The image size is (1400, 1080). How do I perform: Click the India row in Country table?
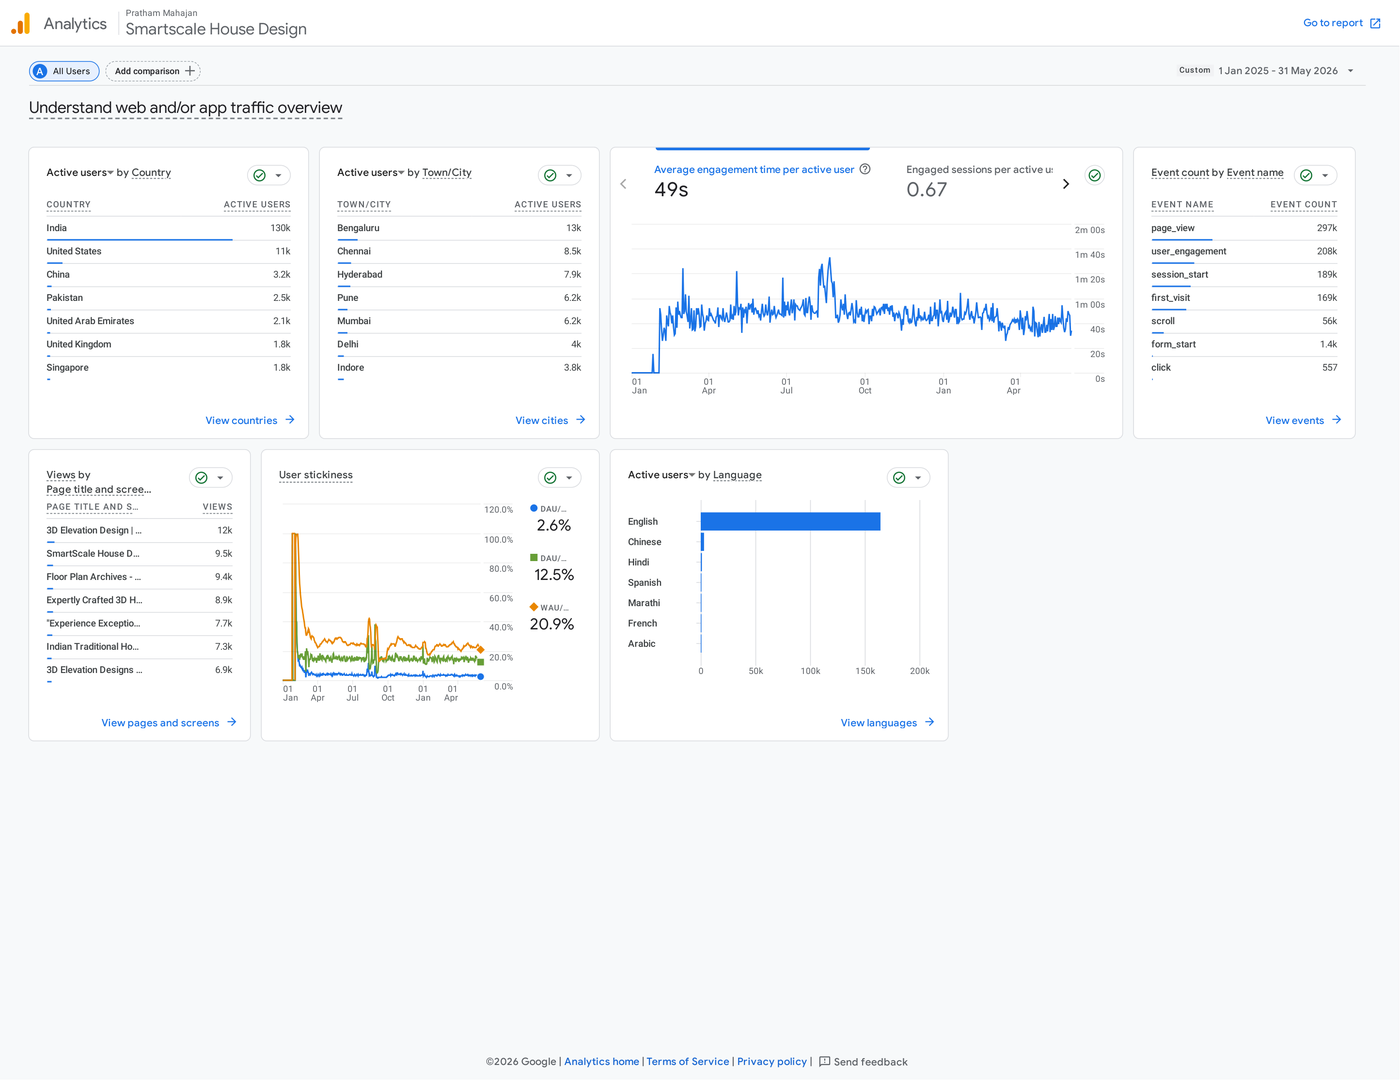168,228
